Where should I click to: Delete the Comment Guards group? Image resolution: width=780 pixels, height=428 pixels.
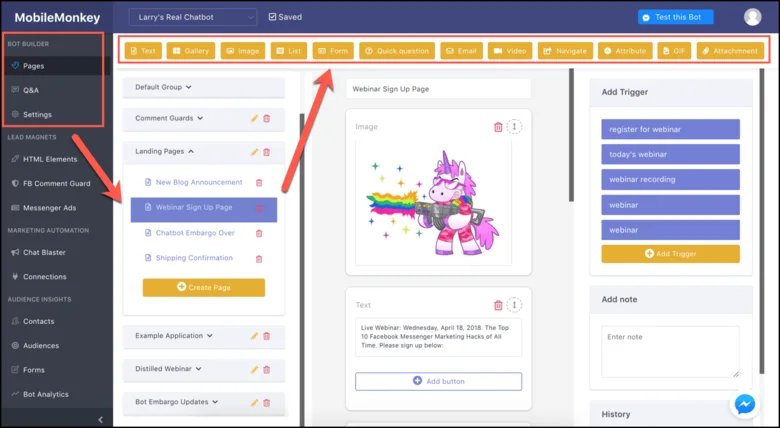(x=267, y=118)
